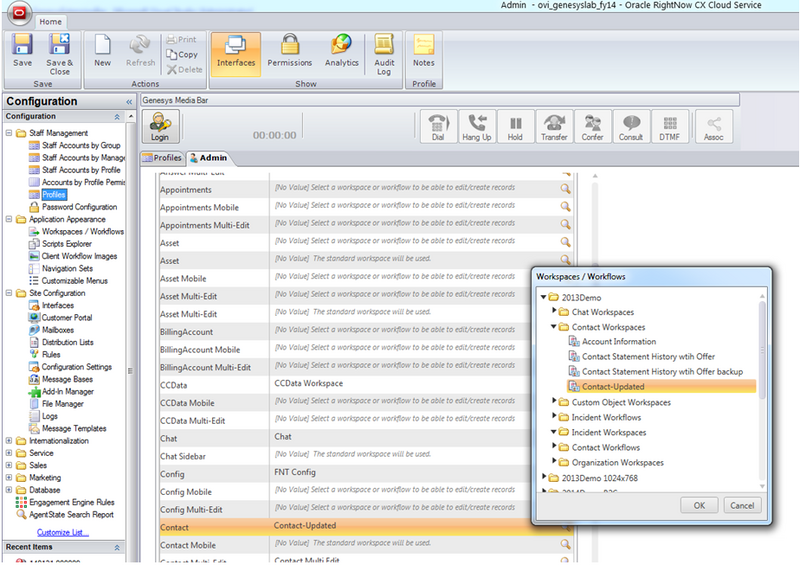Screen dimensions: 800x565
Task: Cancel the Workspaces / Workflows dialog
Action: click(742, 505)
